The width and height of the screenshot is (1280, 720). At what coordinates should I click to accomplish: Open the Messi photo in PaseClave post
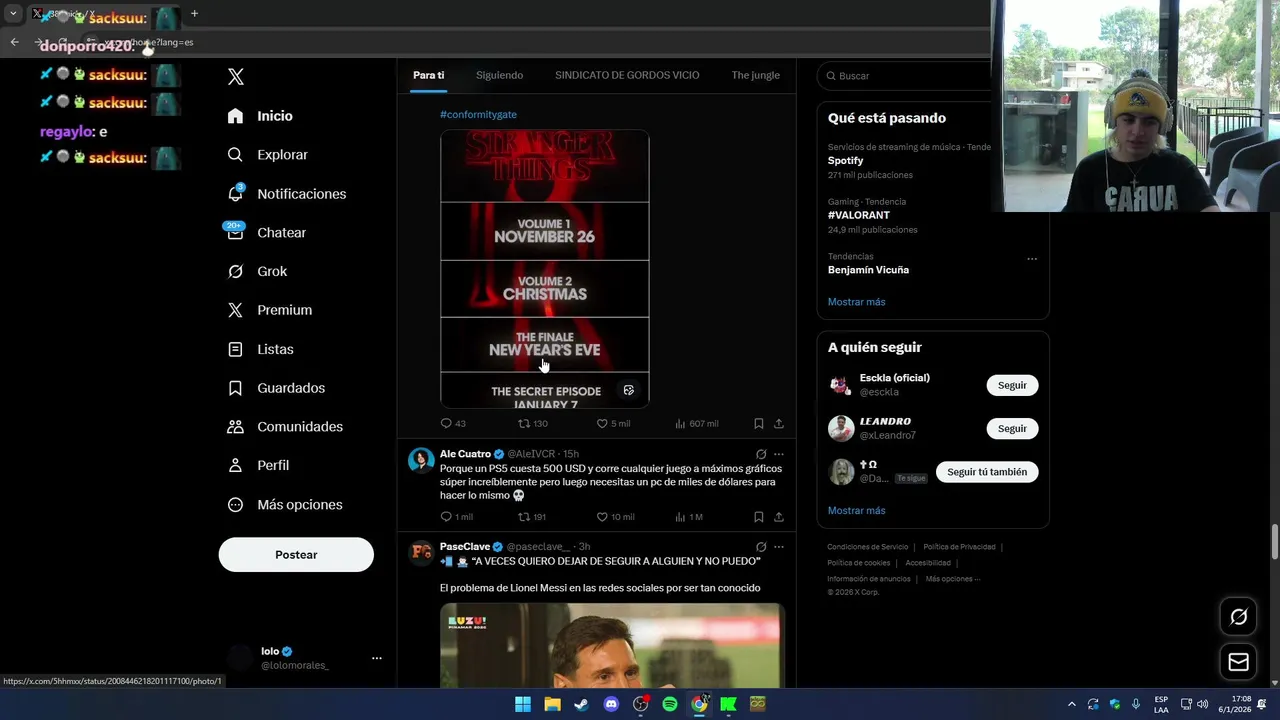coord(612,645)
